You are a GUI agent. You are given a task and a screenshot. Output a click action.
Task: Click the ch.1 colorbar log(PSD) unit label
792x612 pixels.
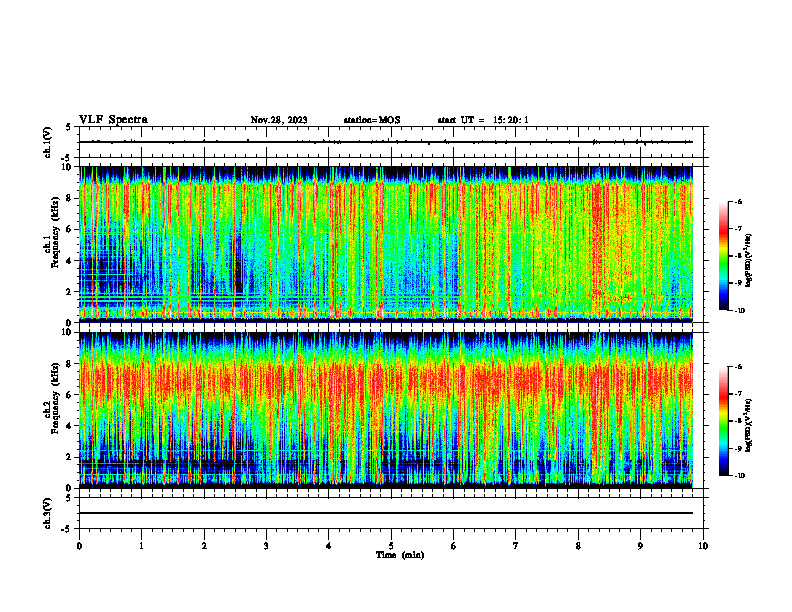click(749, 260)
